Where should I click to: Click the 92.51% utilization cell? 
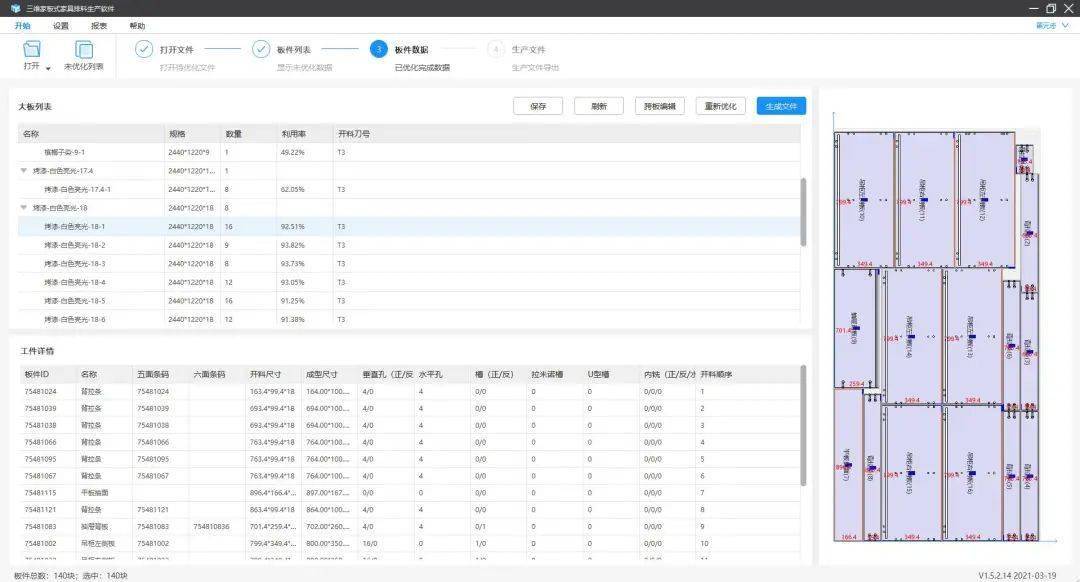pos(293,227)
